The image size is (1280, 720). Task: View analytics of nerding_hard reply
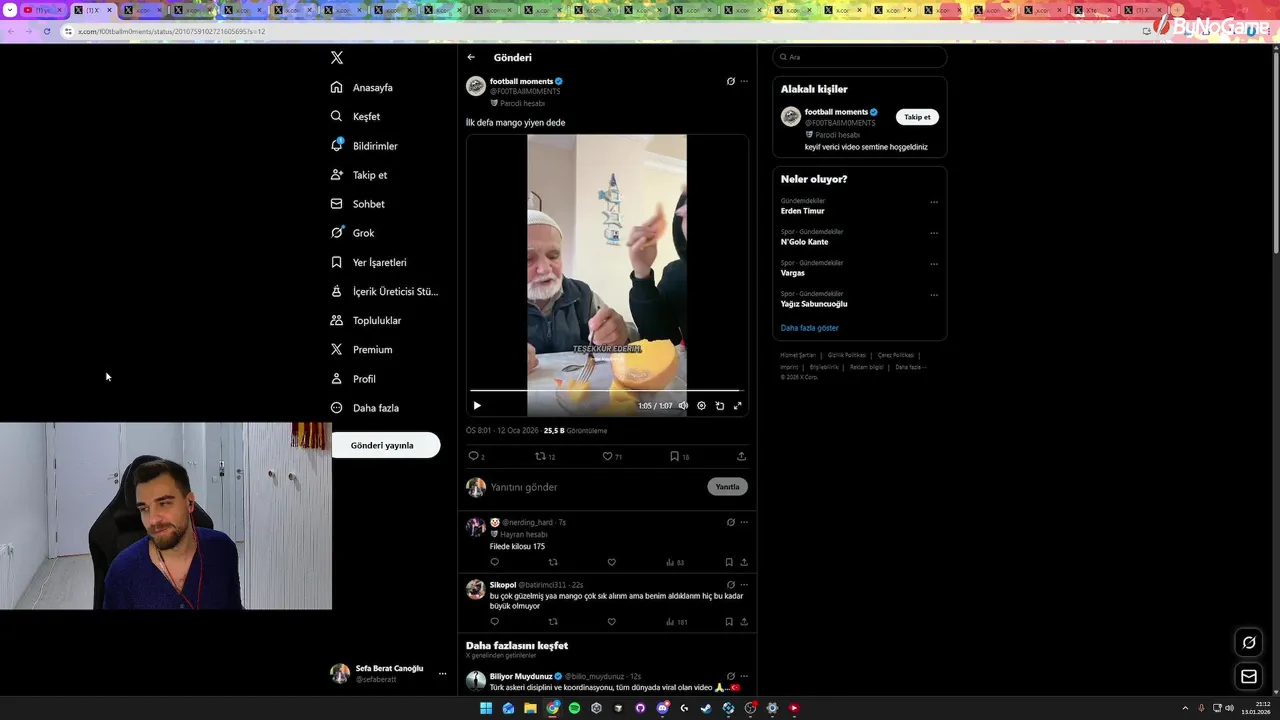coord(675,562)
